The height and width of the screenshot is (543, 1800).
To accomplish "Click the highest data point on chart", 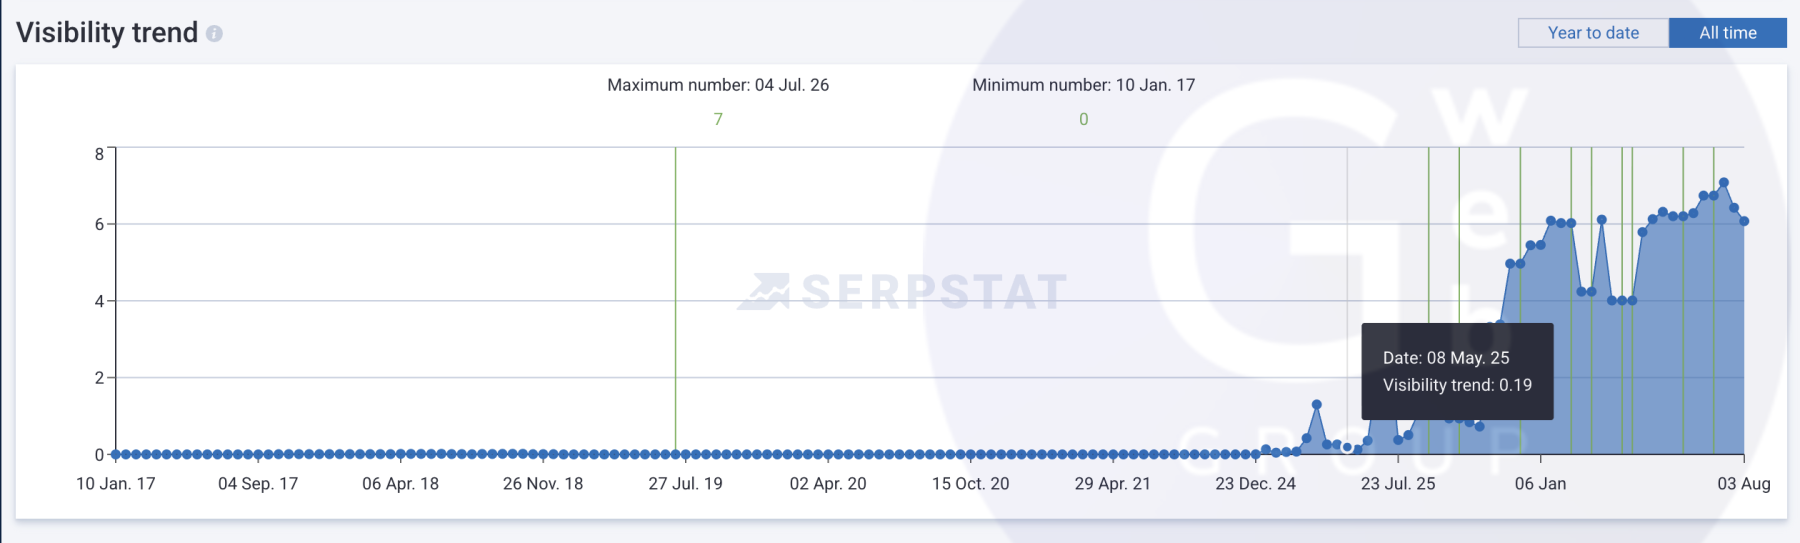I will 1724,183.
